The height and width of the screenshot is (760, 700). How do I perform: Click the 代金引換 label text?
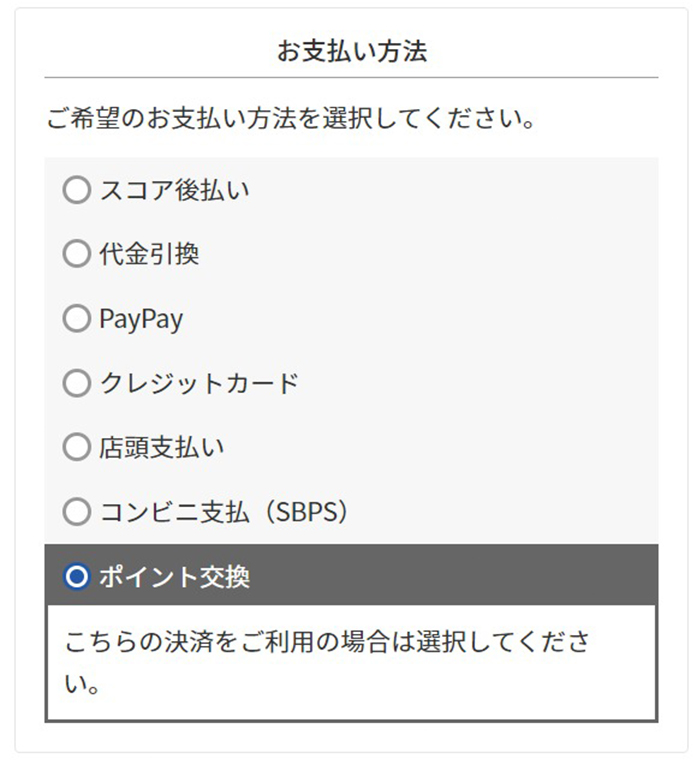(149, 254)
